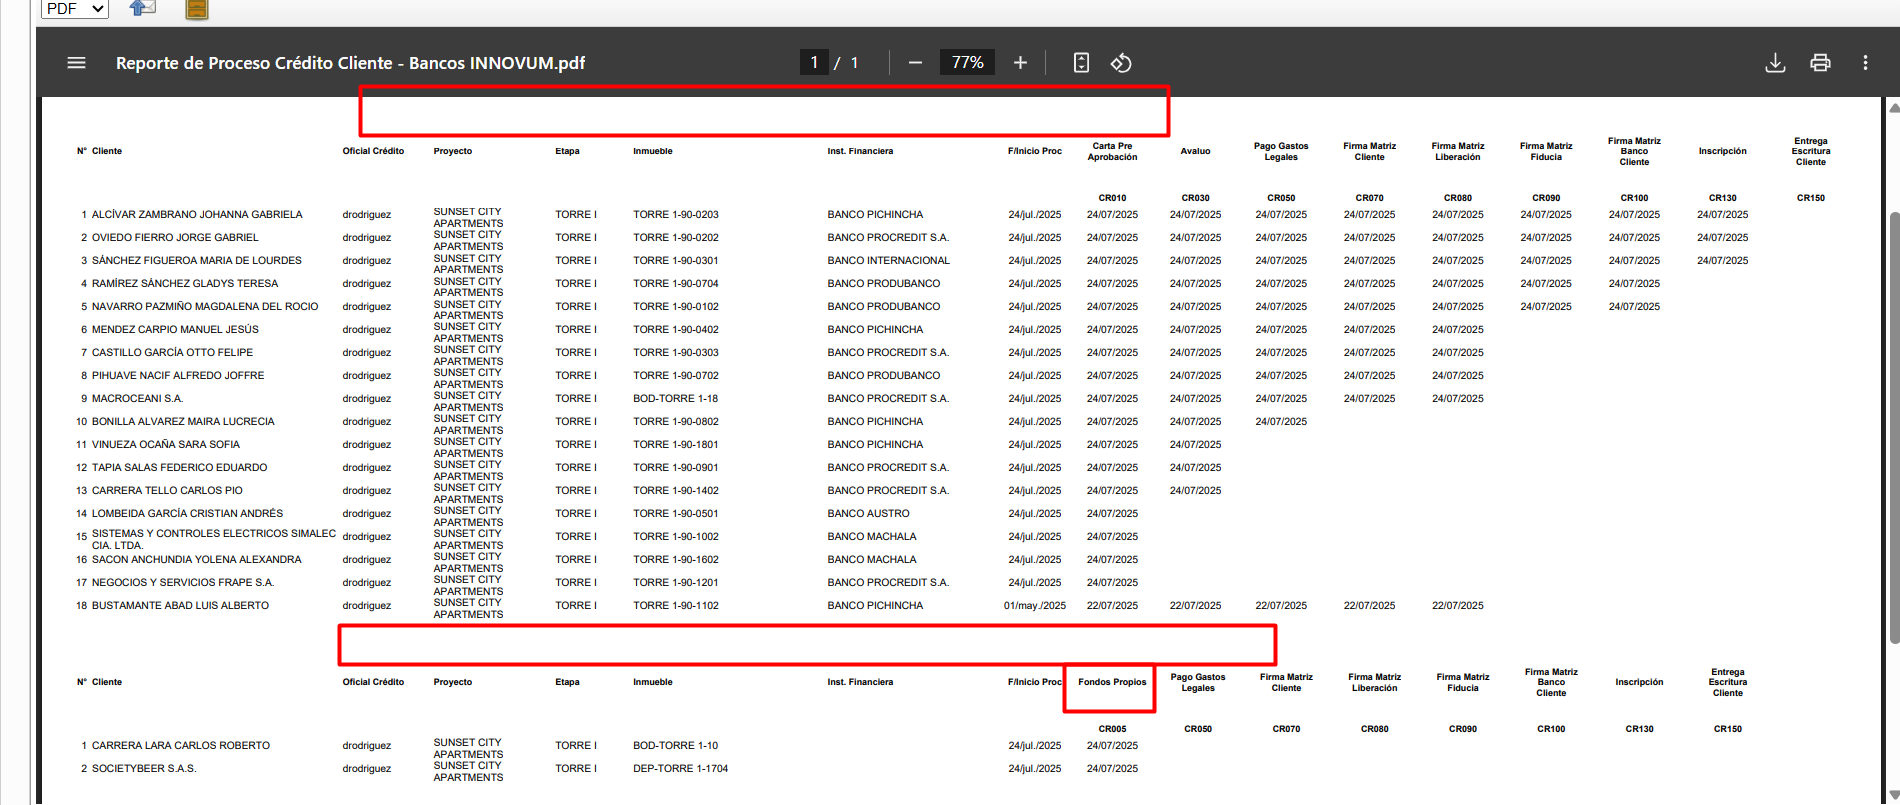Click the orange file cabinet archive icon

(x=197, y=10)
